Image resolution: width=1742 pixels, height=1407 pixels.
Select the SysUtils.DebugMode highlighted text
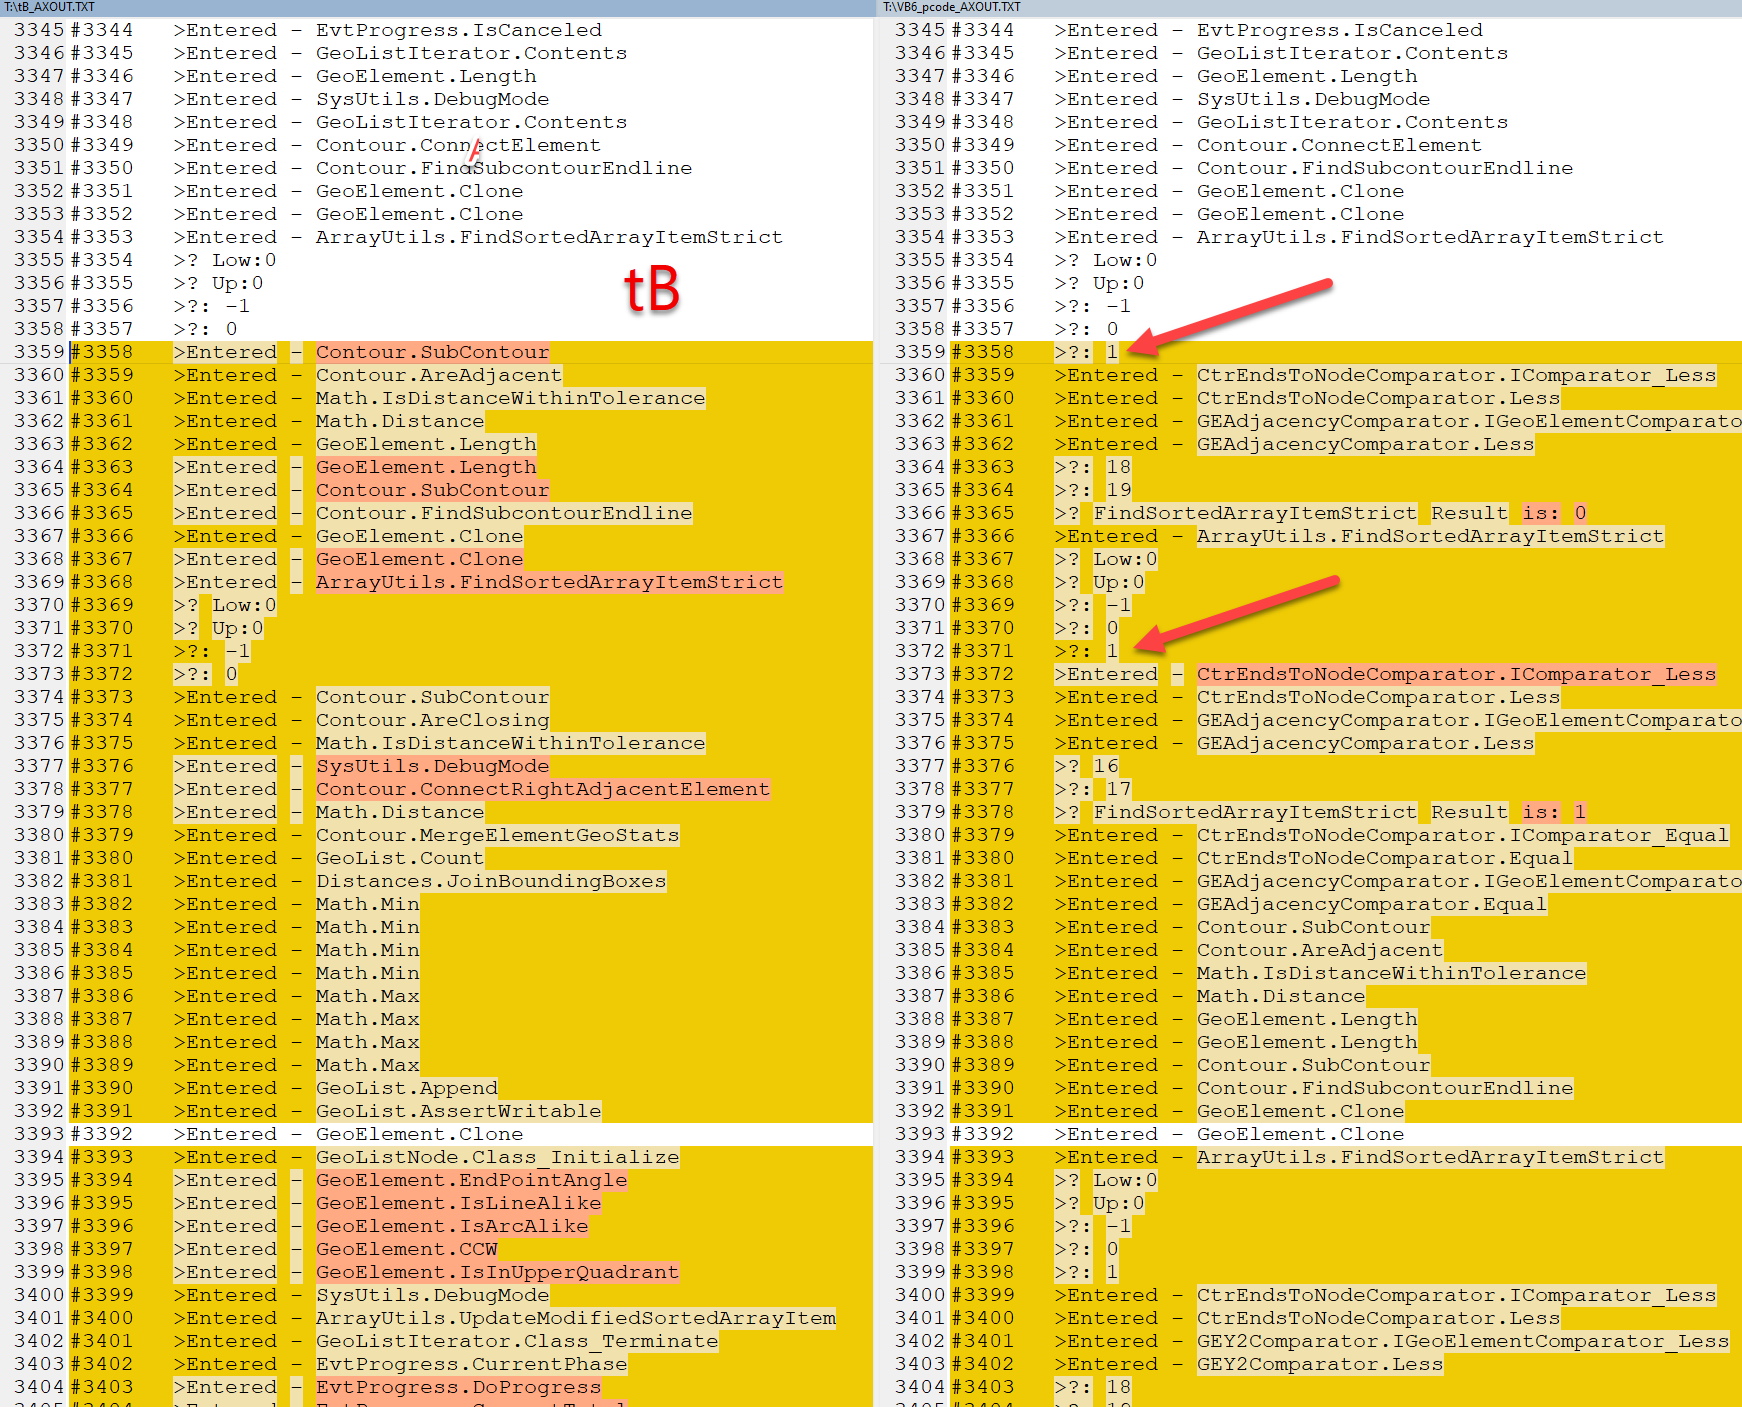click(432, 766)
